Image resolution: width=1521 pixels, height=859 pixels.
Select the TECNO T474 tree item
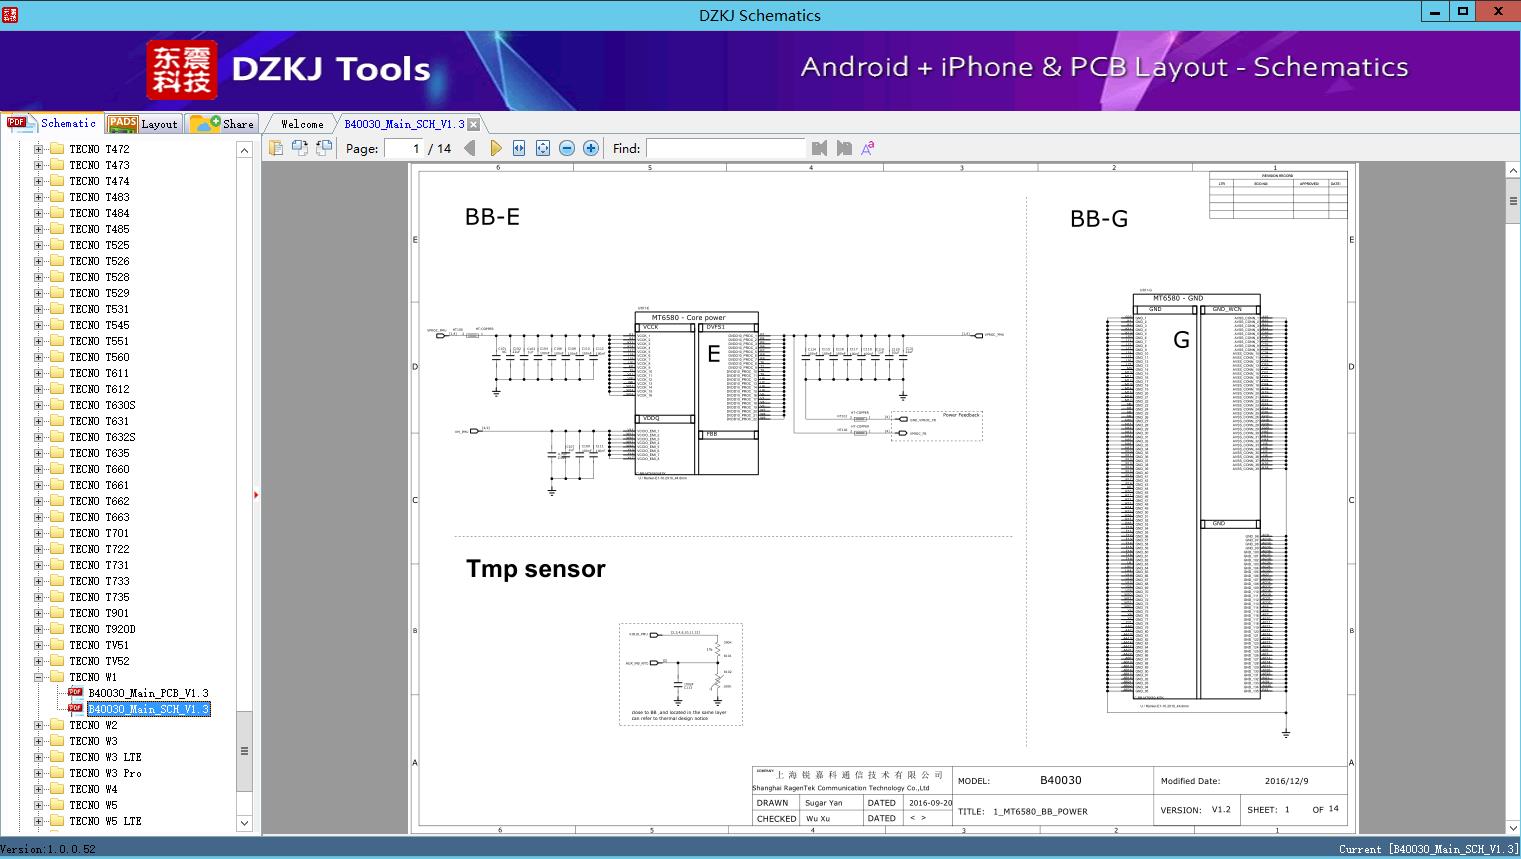tap(99, 181)
